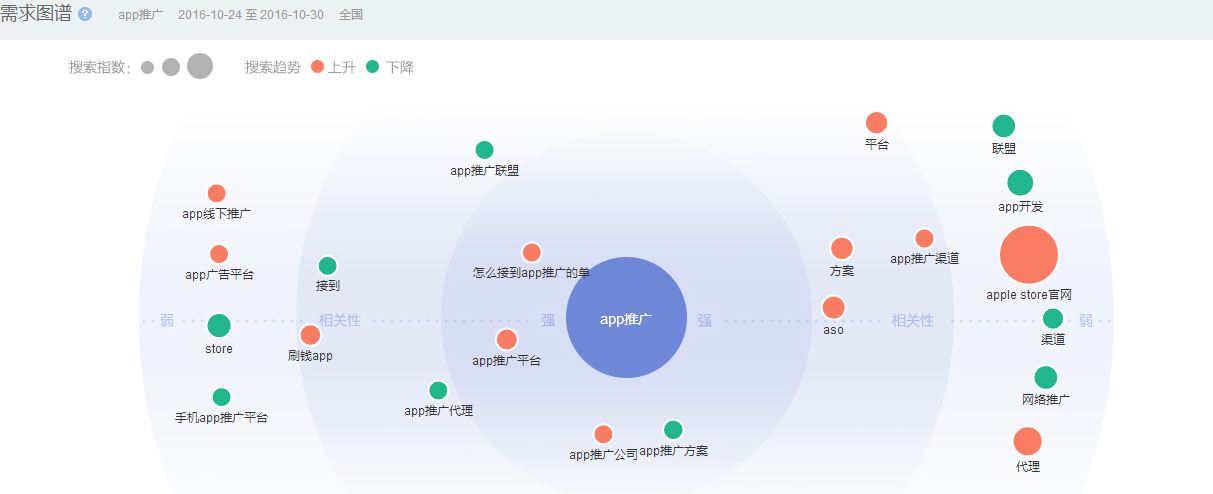This screenshot has height=494, width=1213.
Task: Click the largest search index legend circle
Action: coord(200,67)
